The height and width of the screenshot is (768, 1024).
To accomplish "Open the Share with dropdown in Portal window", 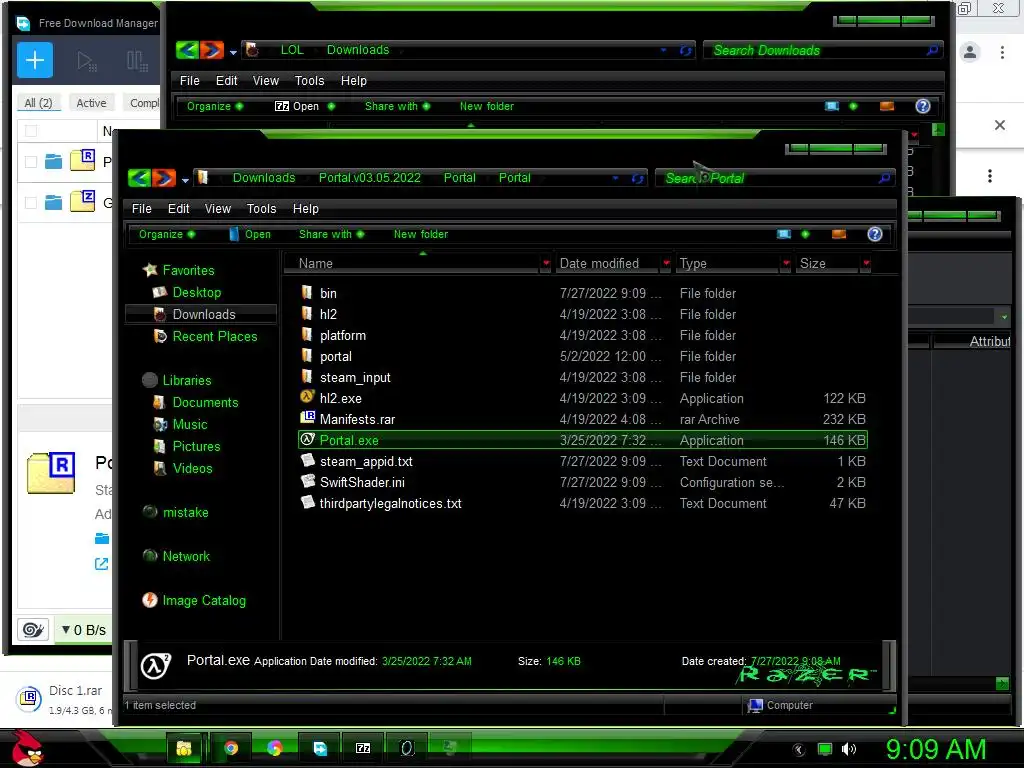I will tap(331, 234).
